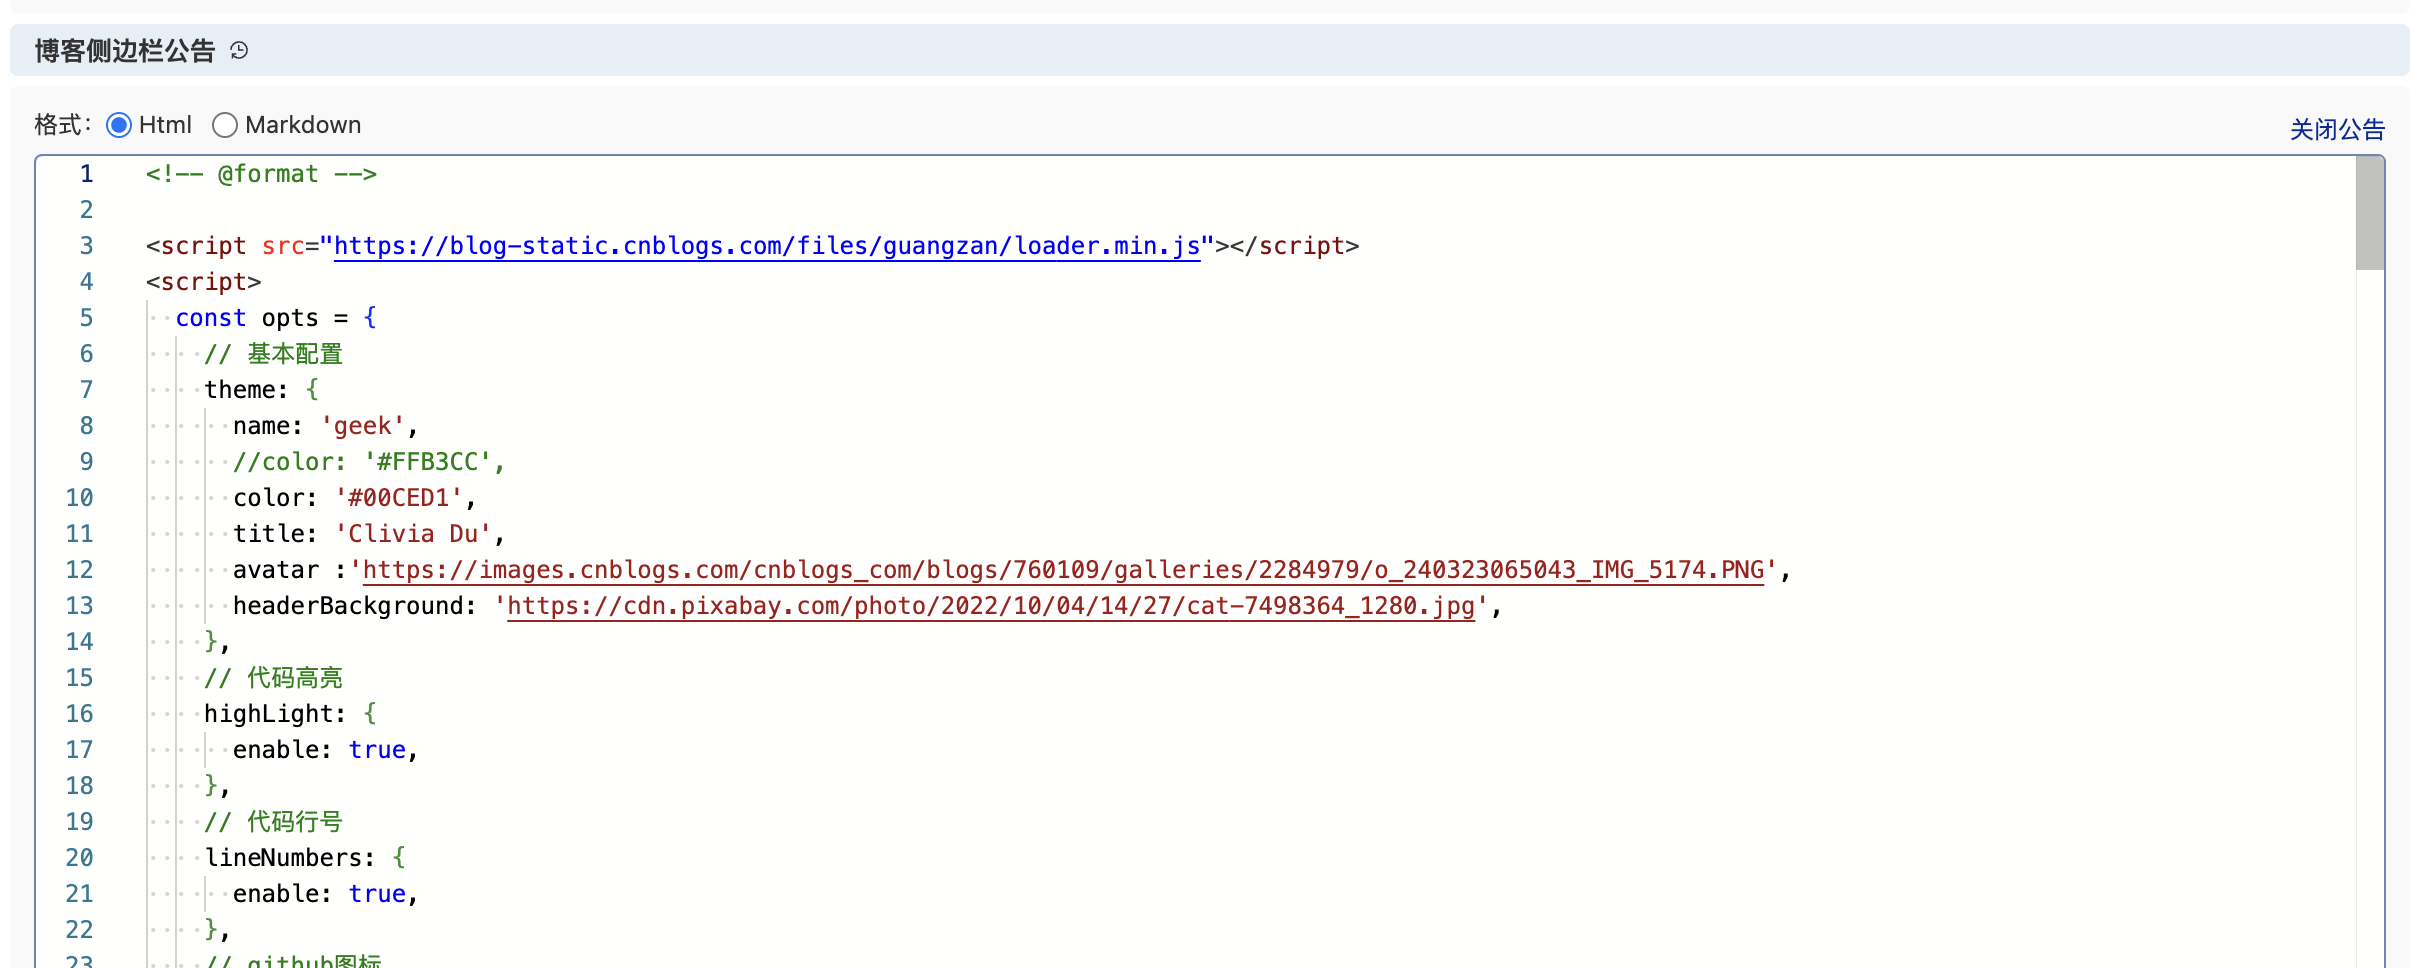Click the avatar property name on line 12
Viewport: 2412px width, 968px height.
click(276, 570)
